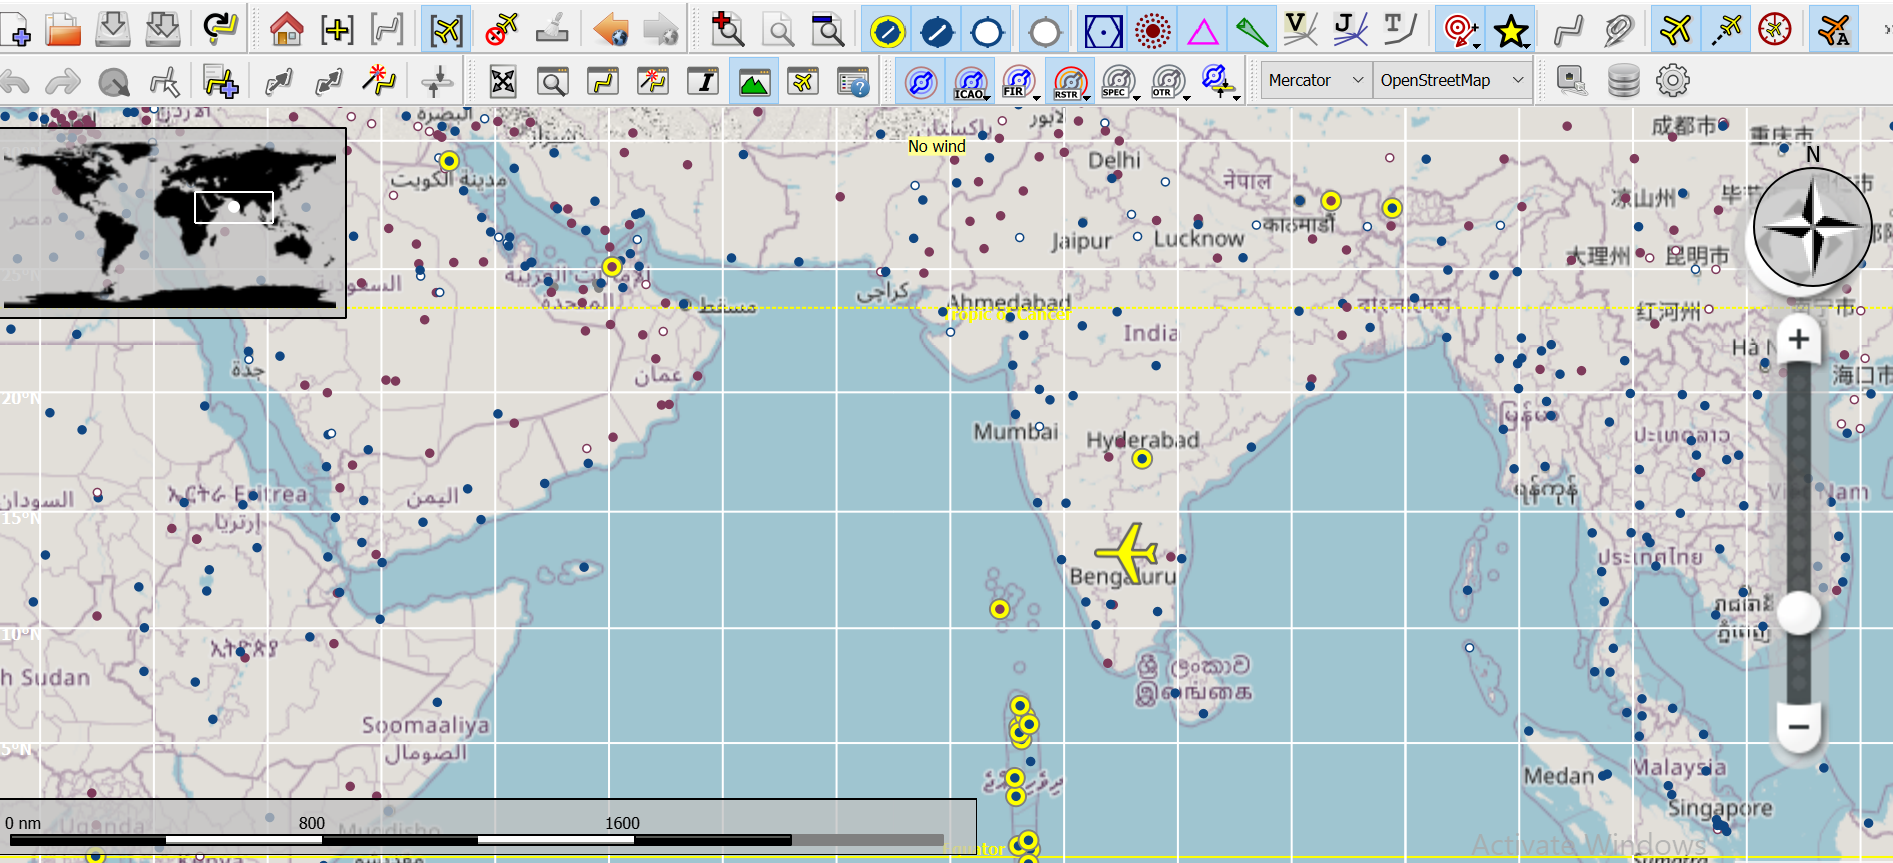Open Information dock window icon
The image size is (1893, 863).
[x=704, y=81]
